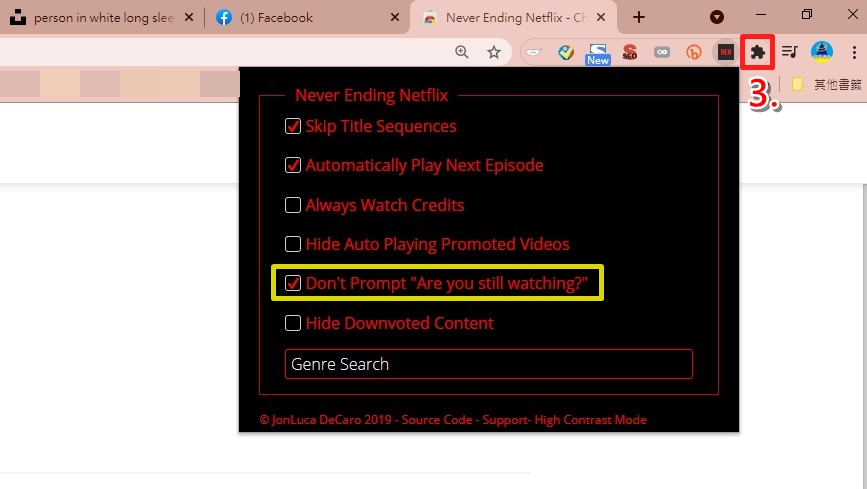Click the Bitly extension icon
The width and height of the screenshot is (867, 489).
[693, 52]
